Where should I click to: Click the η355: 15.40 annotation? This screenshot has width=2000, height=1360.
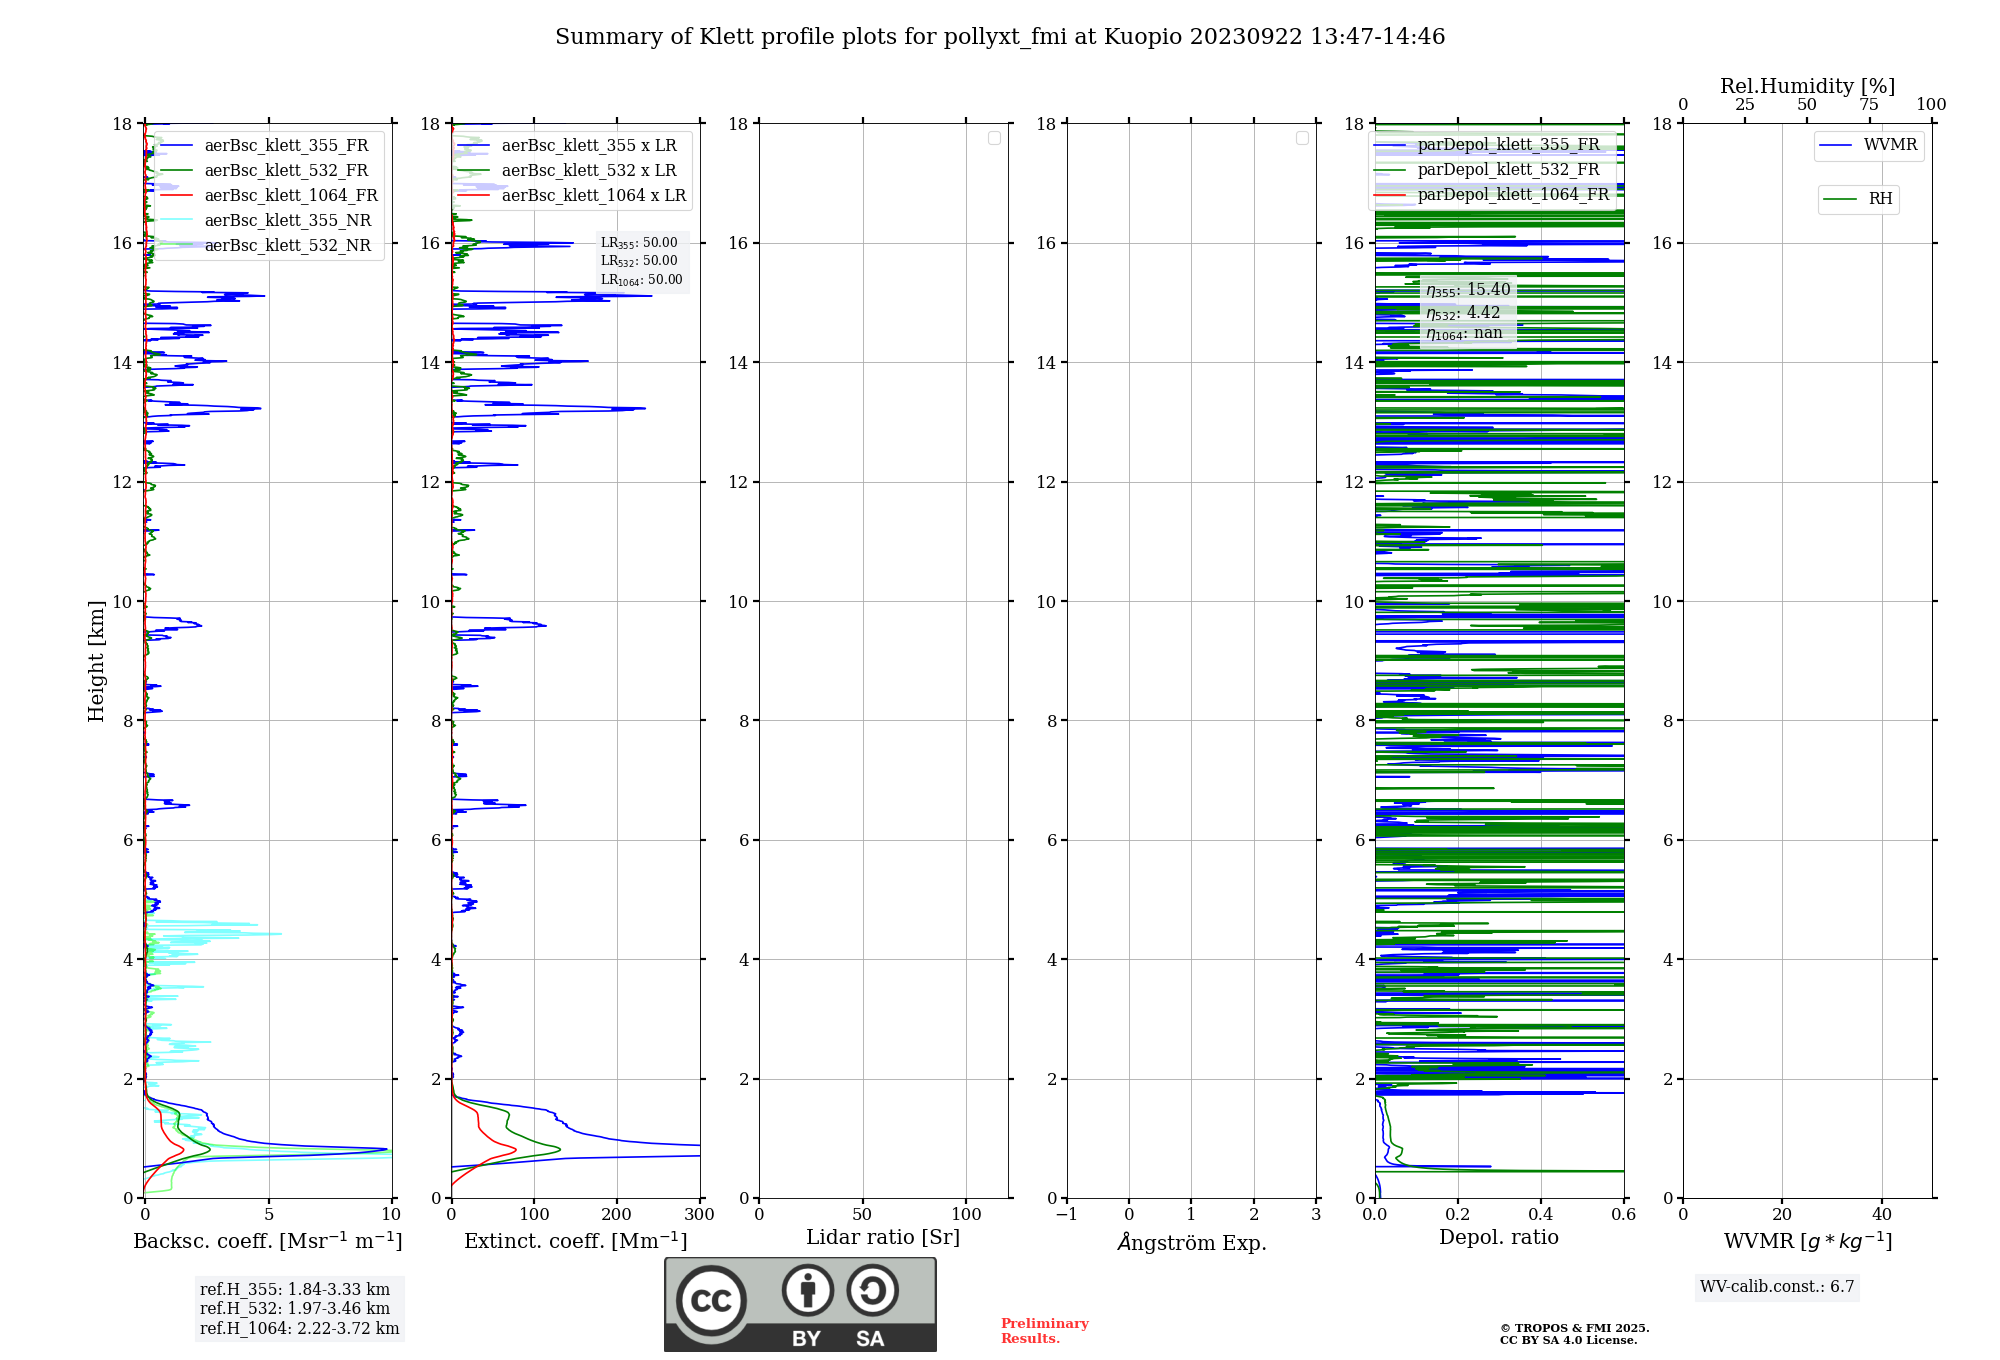(x=1468, y=290)
